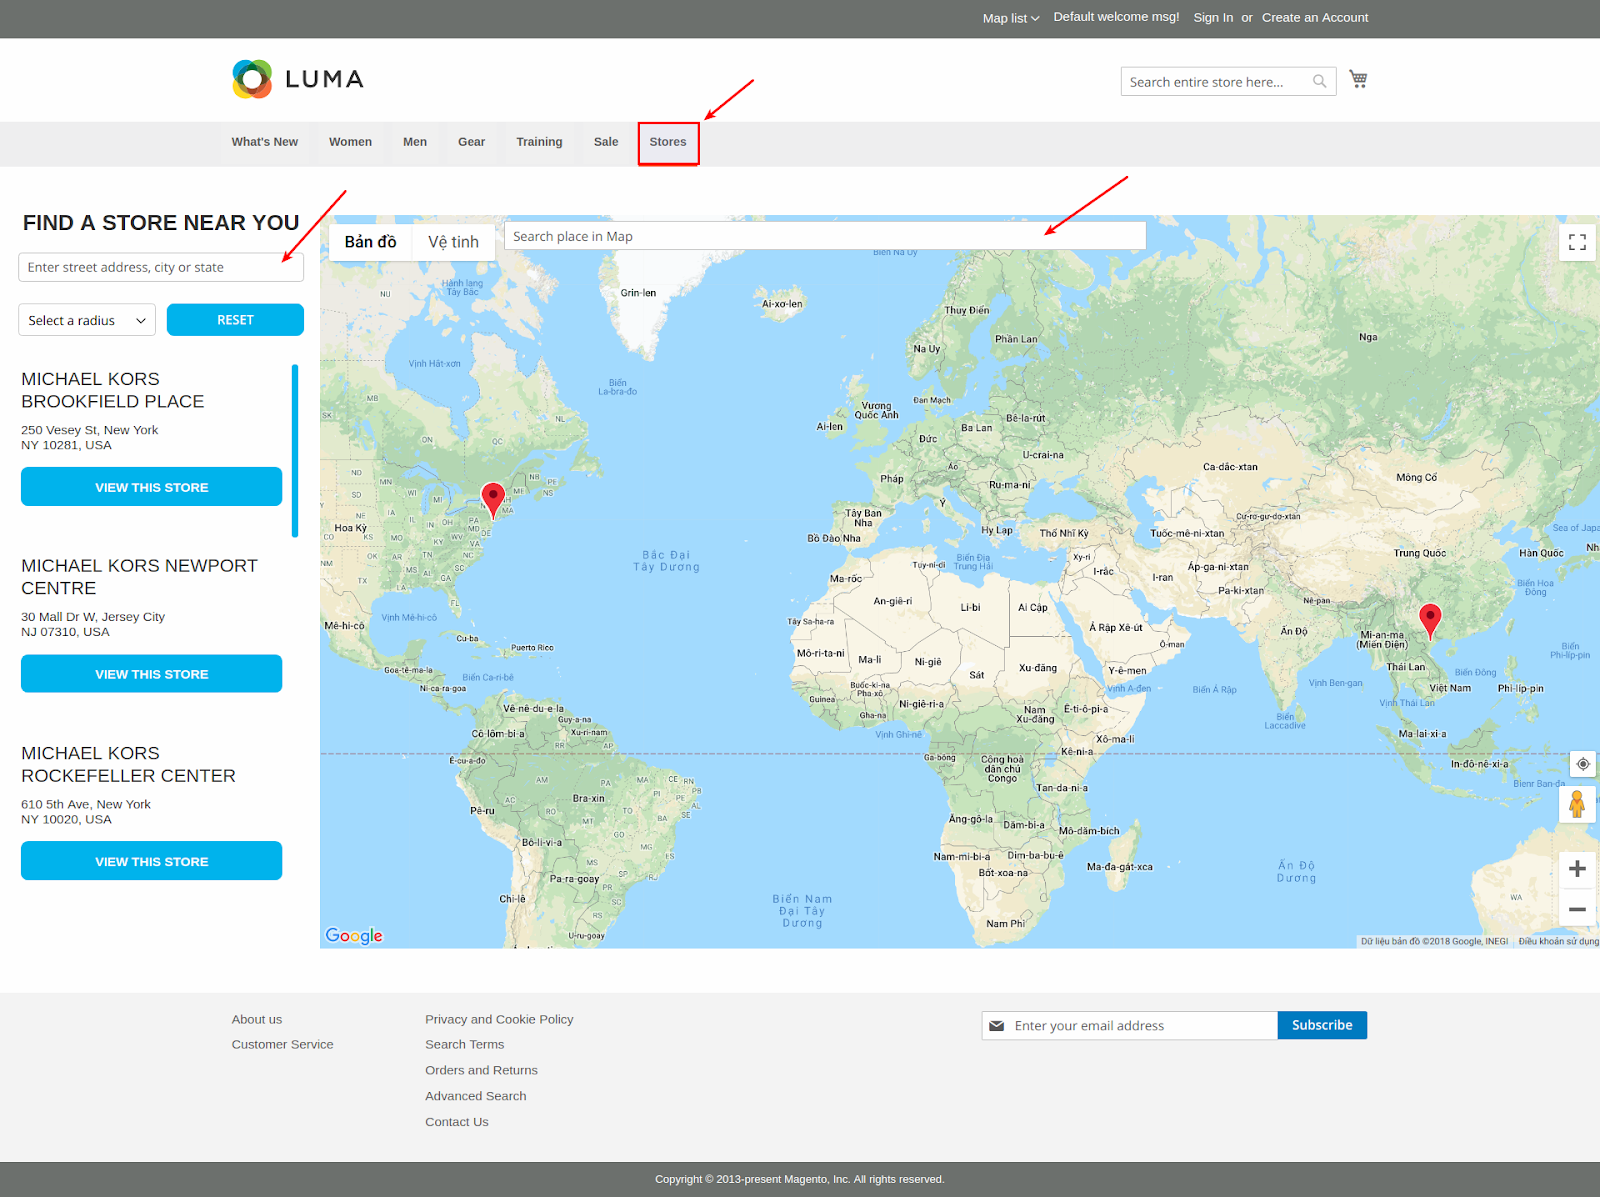This screenshot has width=1600, height=1197.
Task: Focus the Search place in Map field
Action: (x=825, y=236)
